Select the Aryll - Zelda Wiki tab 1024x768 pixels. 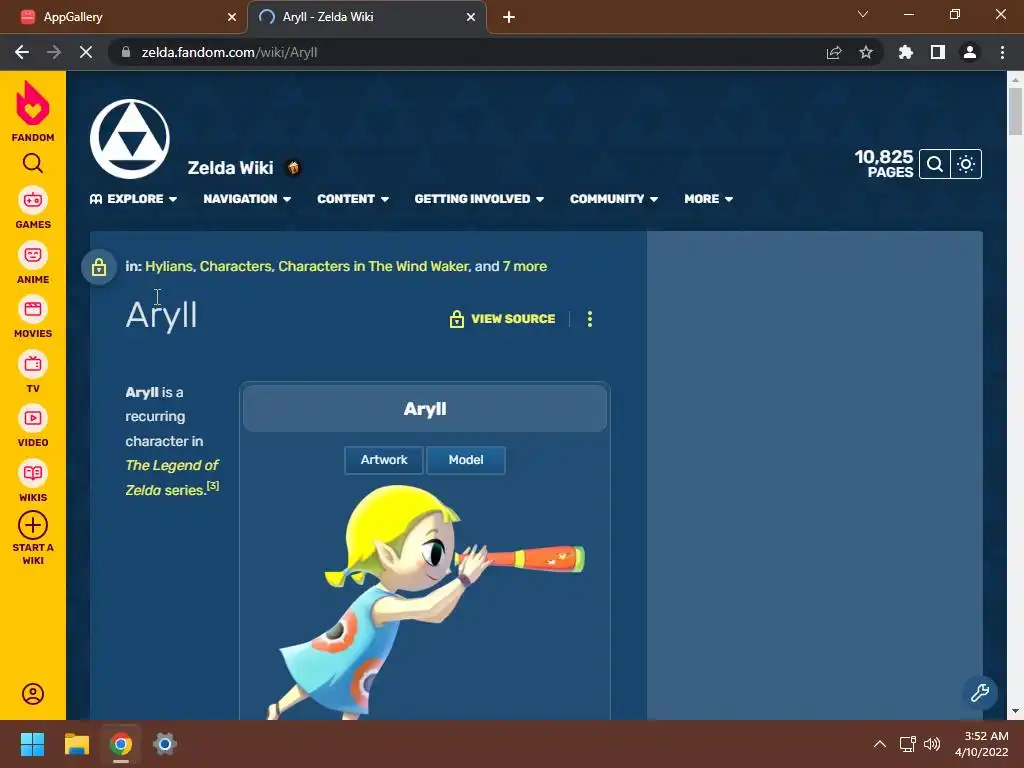click(x=366, y=17)
